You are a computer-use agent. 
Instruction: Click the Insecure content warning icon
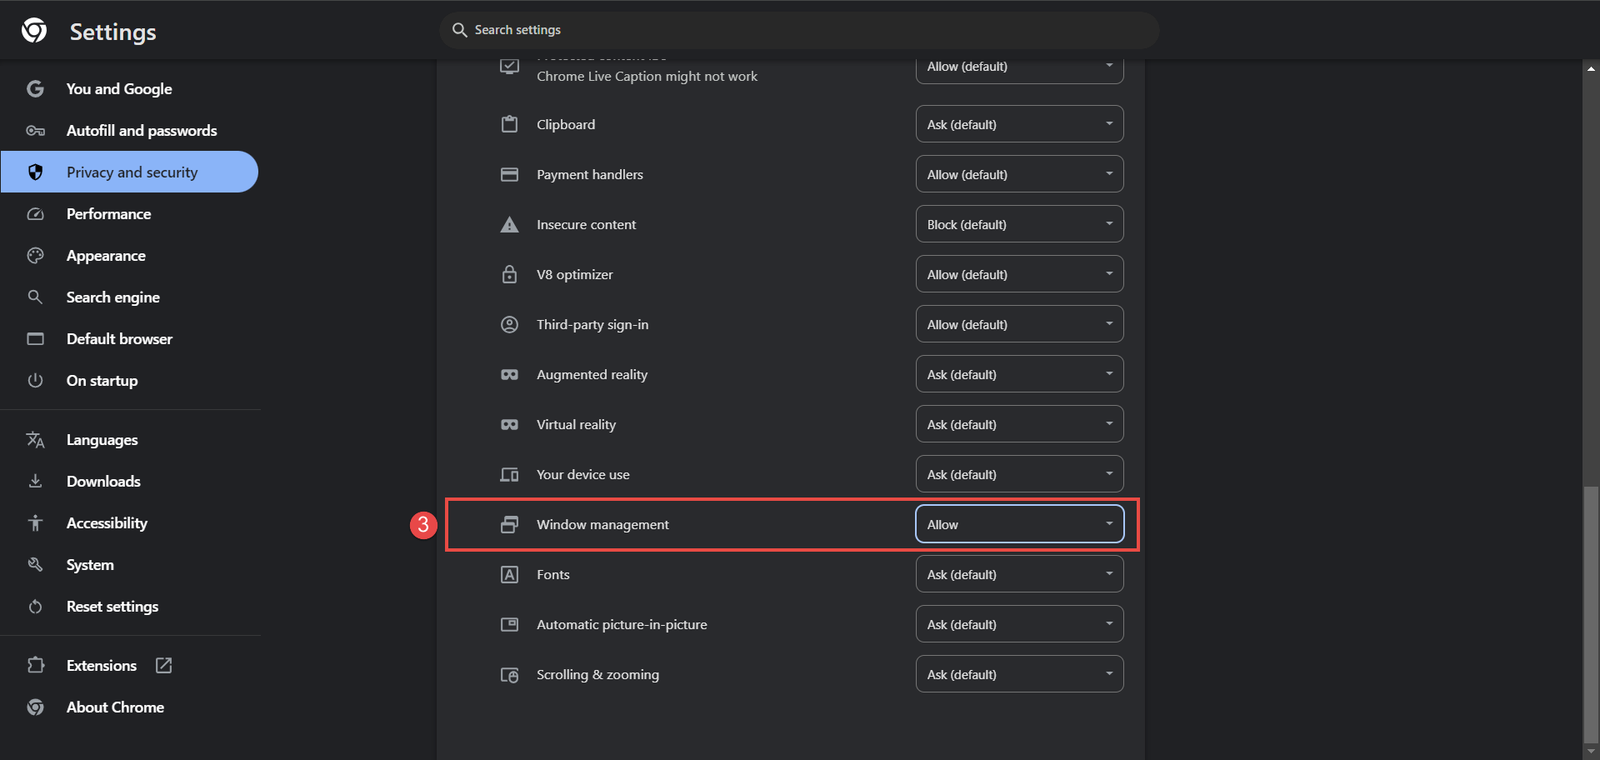coord(510,224)
